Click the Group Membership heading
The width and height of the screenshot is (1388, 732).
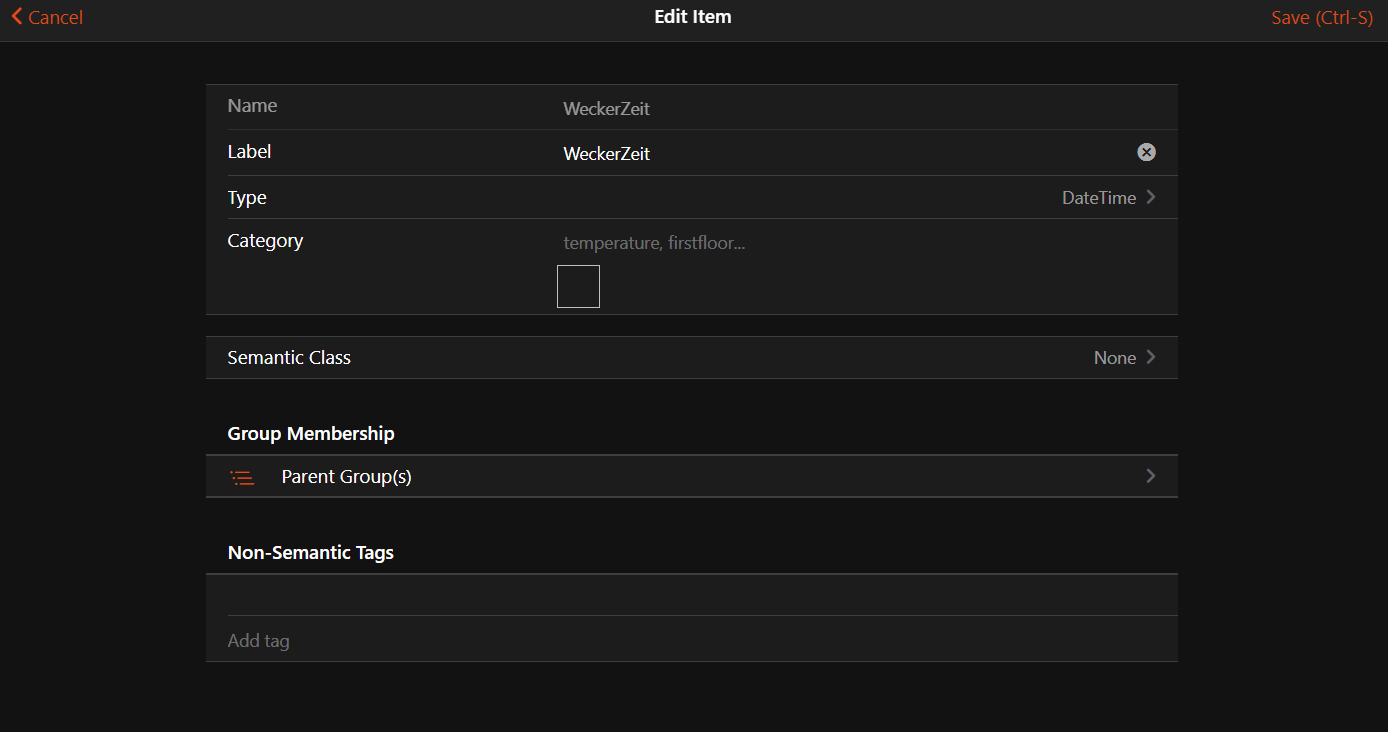[310, 434]
